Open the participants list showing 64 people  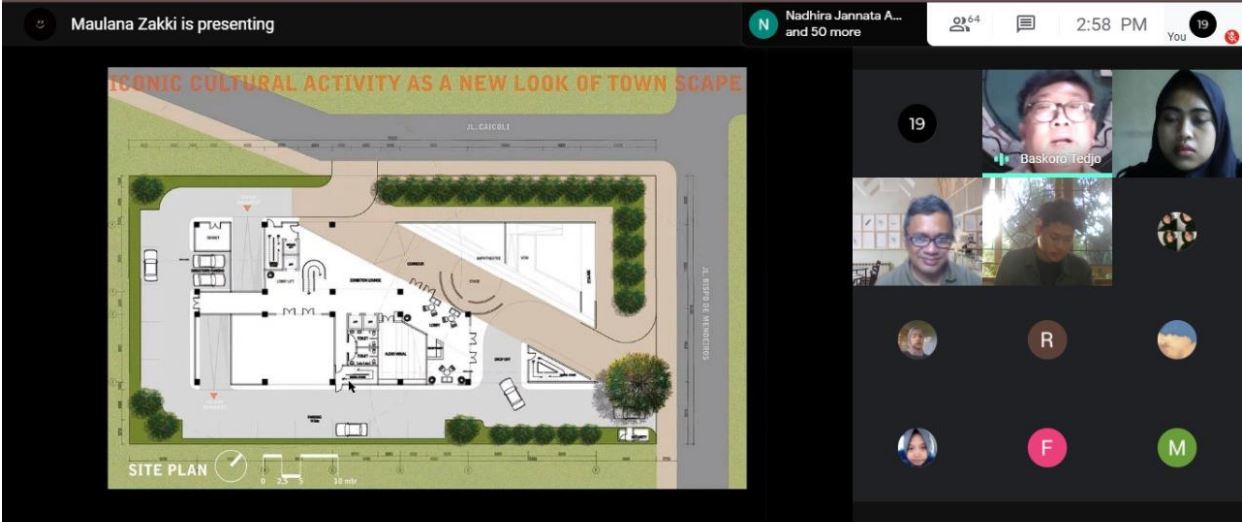pyautogui.click(x=962, y=24)
